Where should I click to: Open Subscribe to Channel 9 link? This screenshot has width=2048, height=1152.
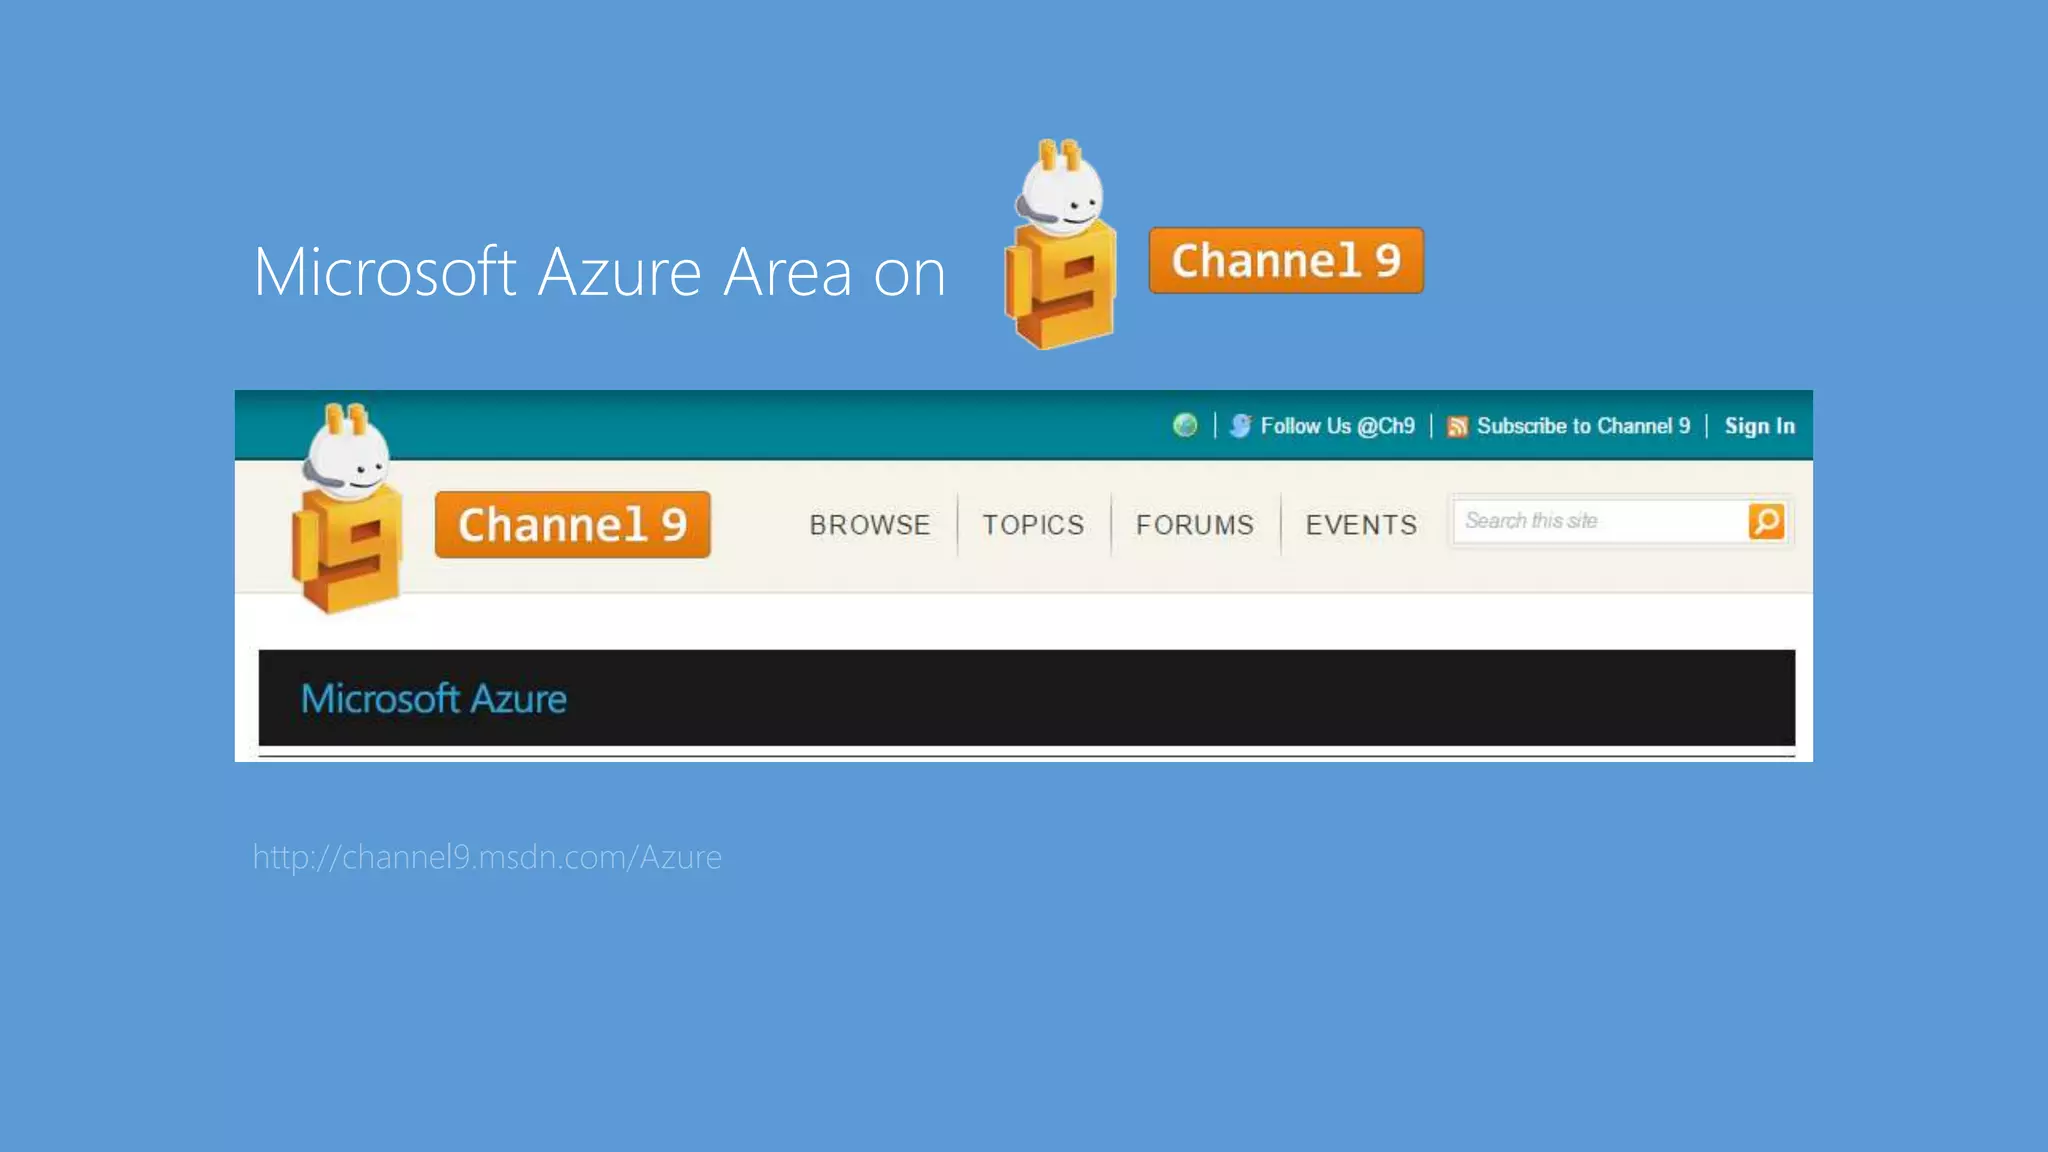(x=1583, y=426)
